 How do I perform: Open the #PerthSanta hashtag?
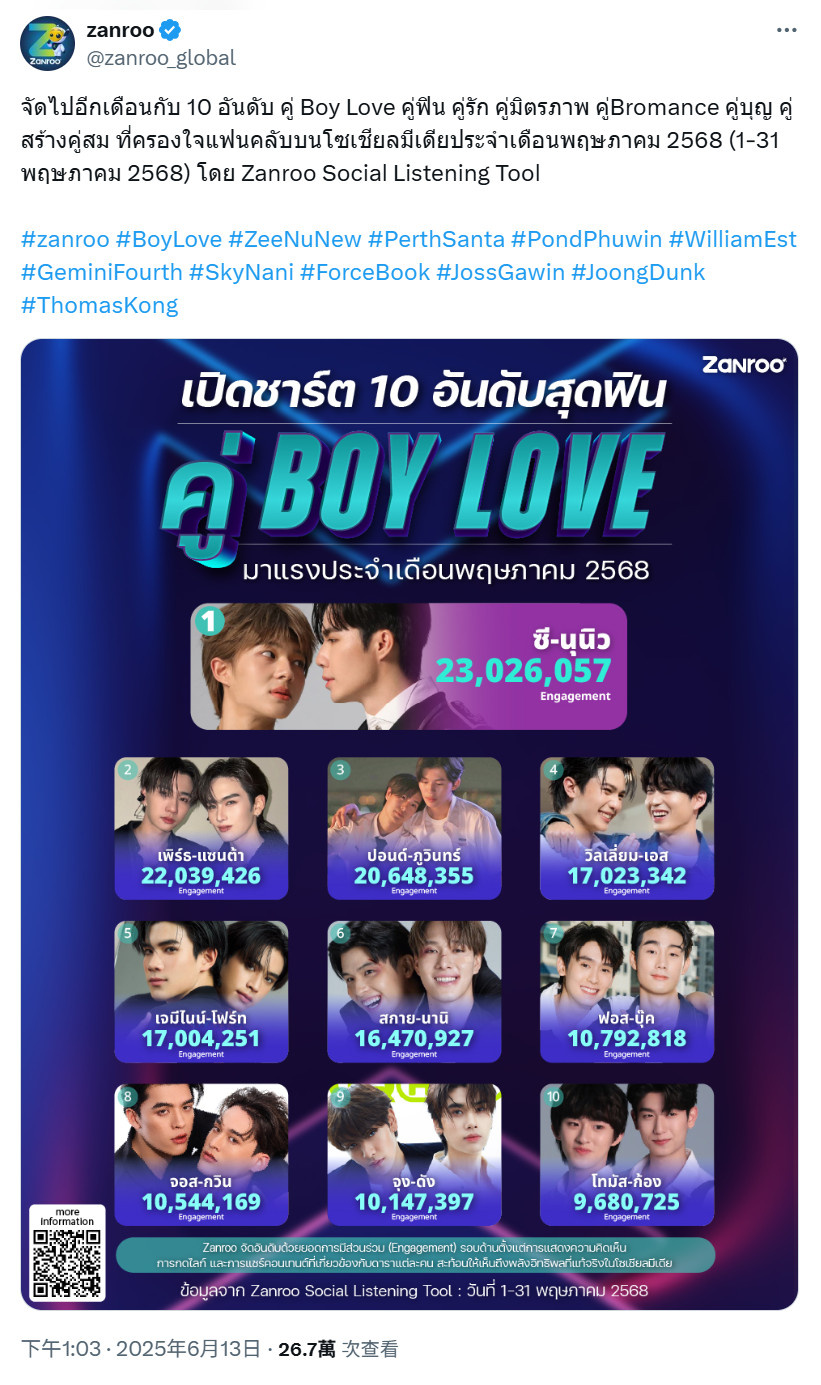tap(436, 240)
